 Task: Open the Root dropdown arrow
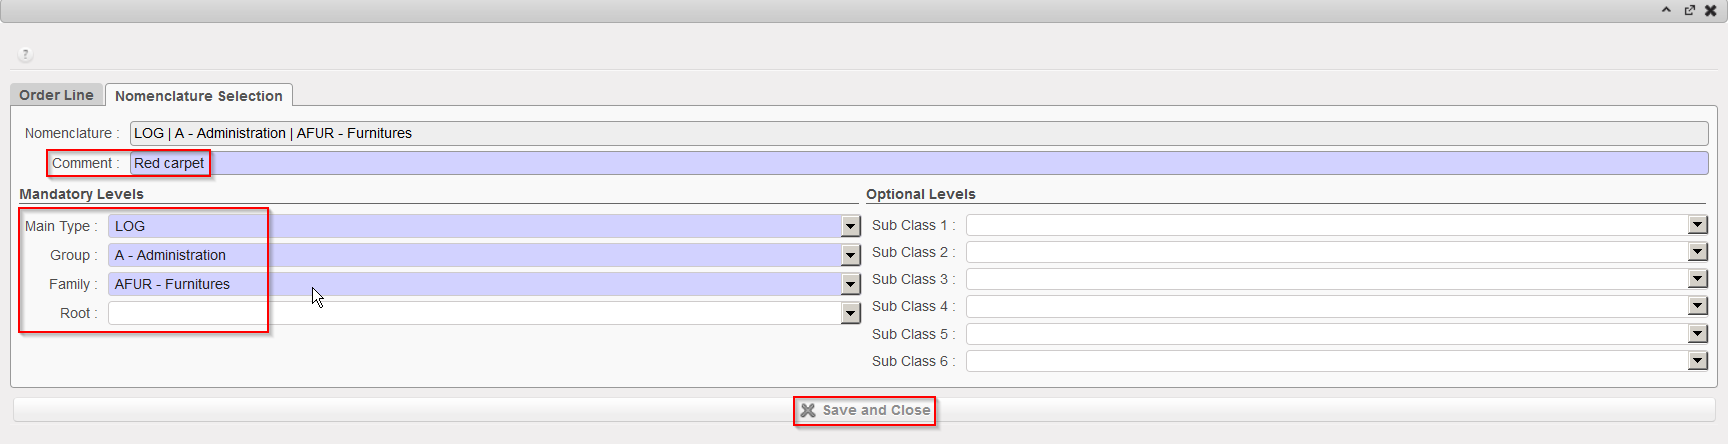[851, 313]
